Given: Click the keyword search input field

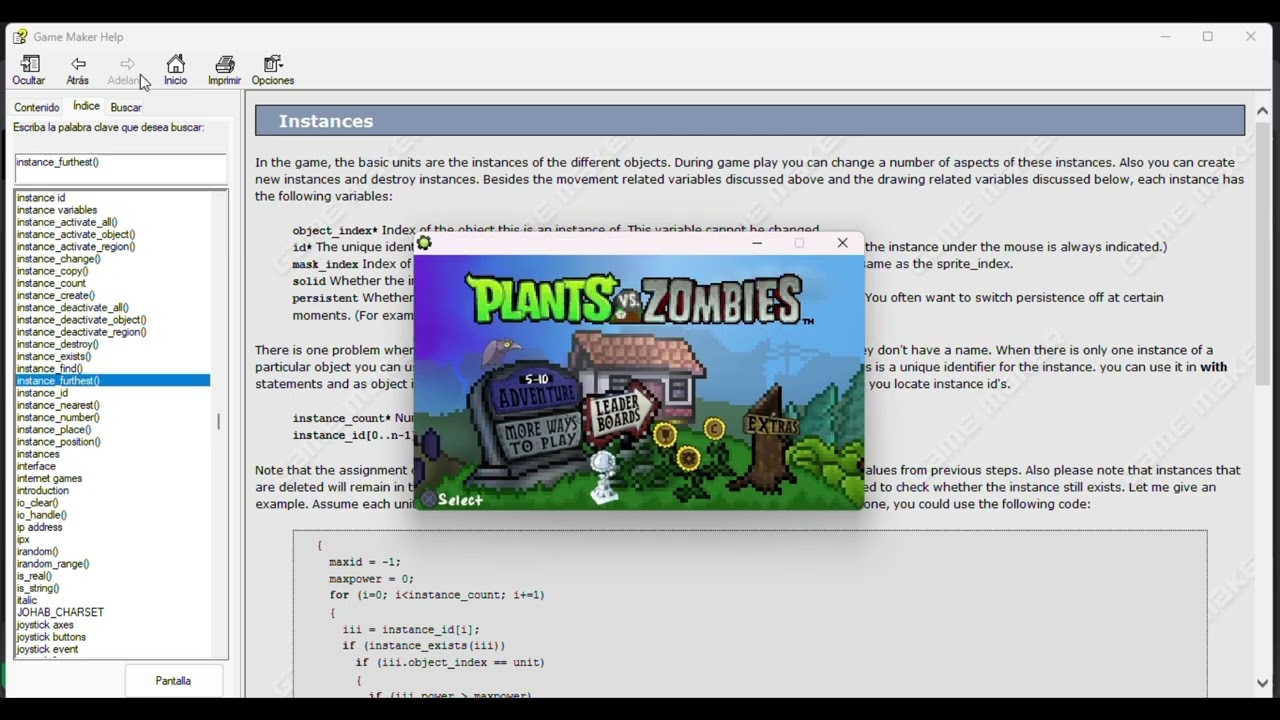Looking at the screenshot, I should [x=120, y=168].
